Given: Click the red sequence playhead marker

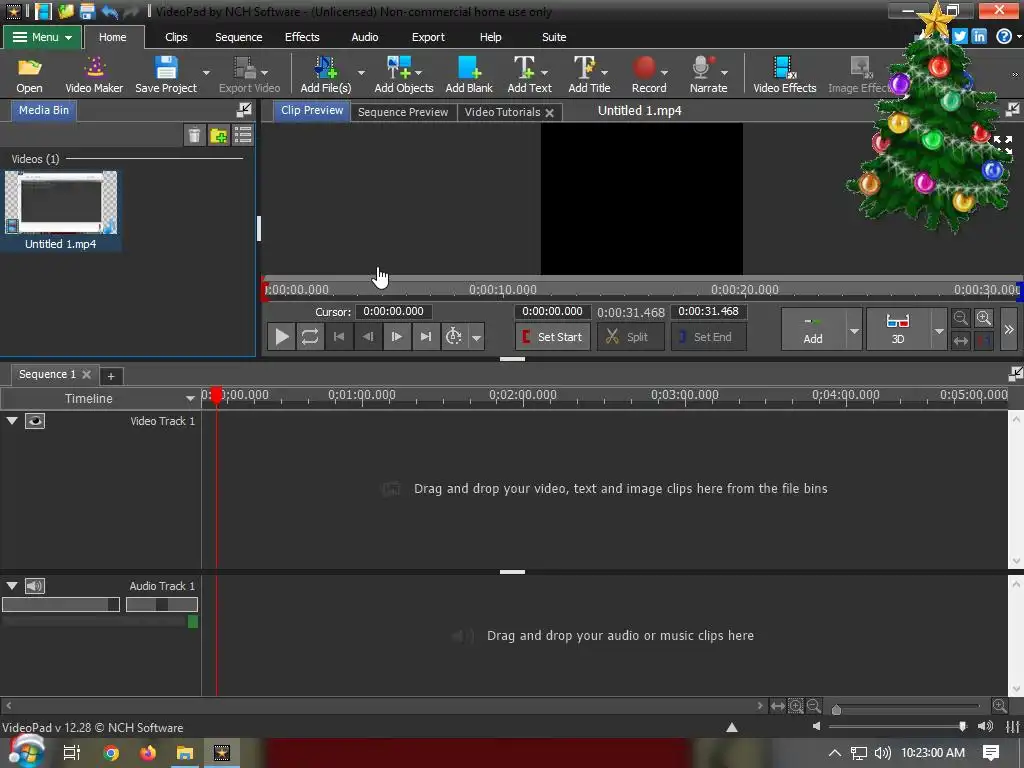Looking at the screenshot, I should [x=216, y=394].
